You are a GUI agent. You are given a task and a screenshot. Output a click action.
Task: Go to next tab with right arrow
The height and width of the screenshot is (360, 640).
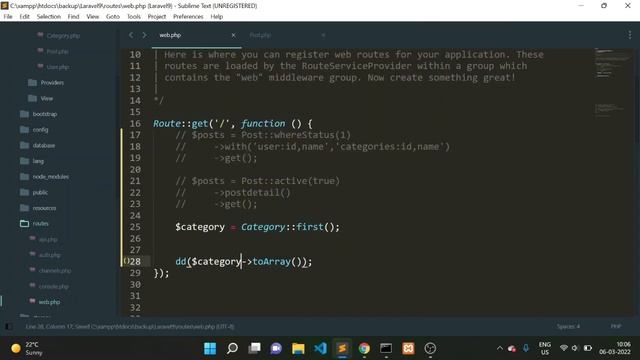pyautogui.click(x=144, y=35)
